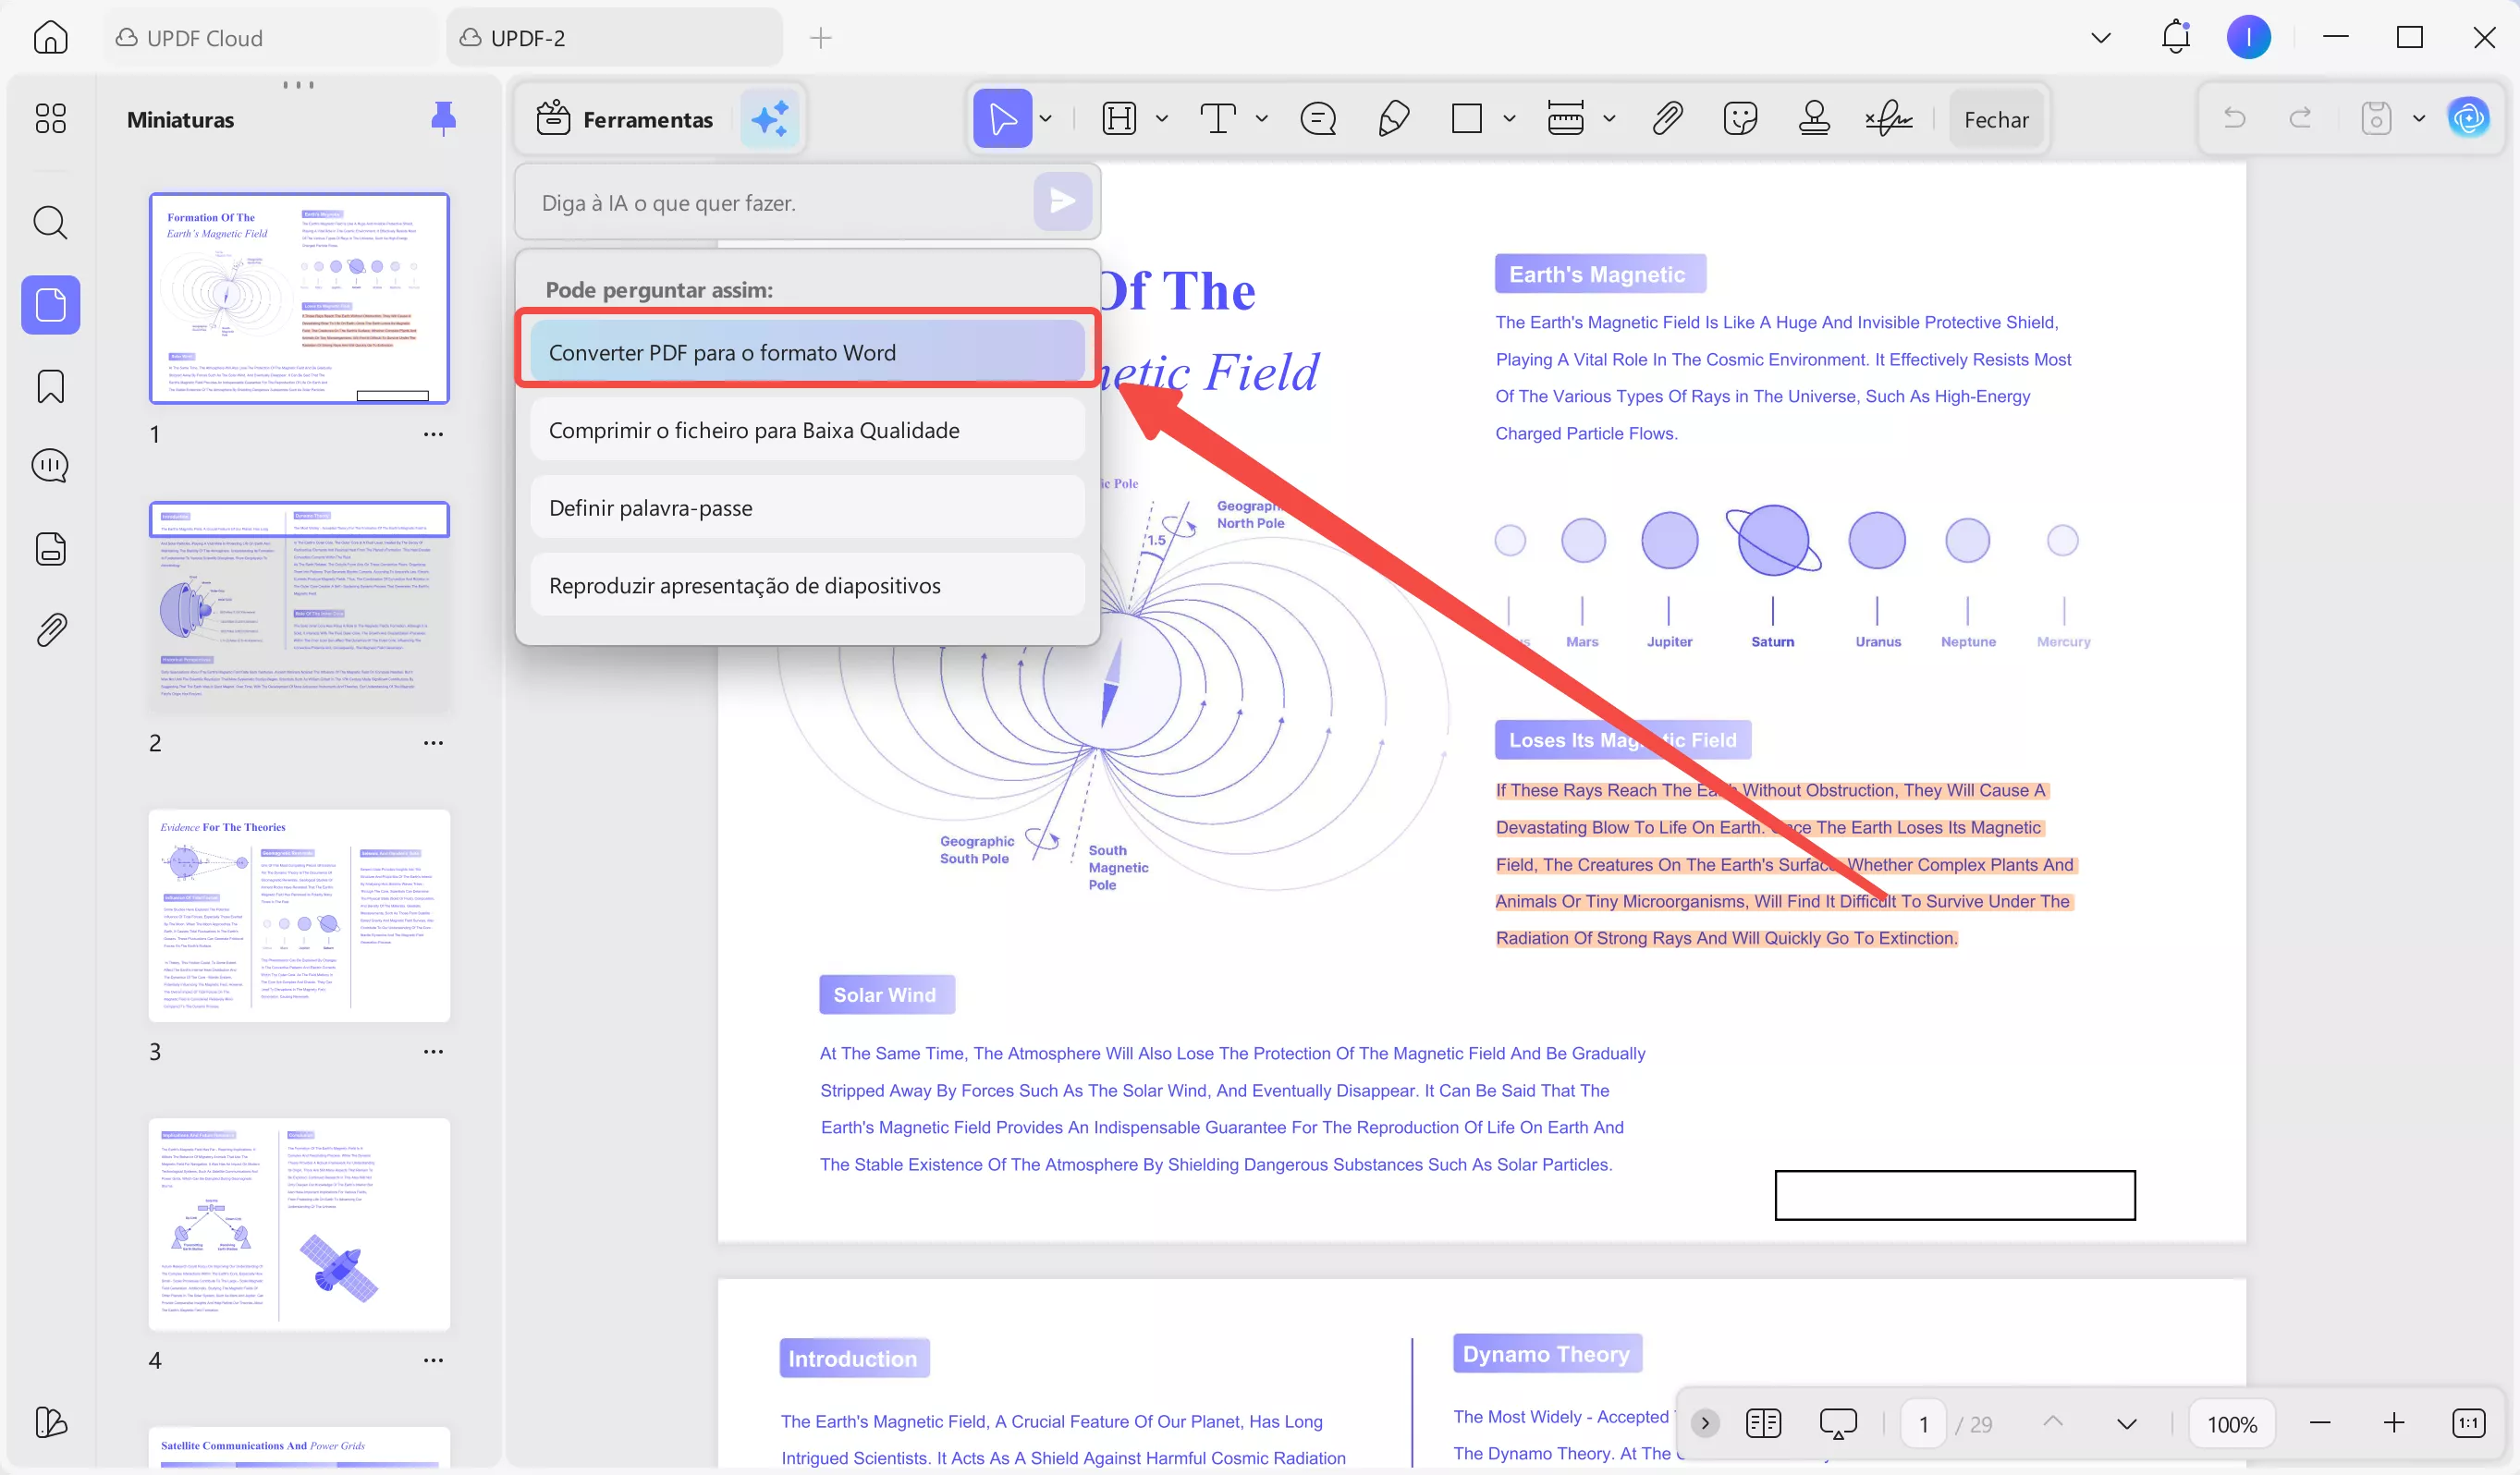Open the Search panel
The width and height of the screenshot is (2520, 1475).
50,222
